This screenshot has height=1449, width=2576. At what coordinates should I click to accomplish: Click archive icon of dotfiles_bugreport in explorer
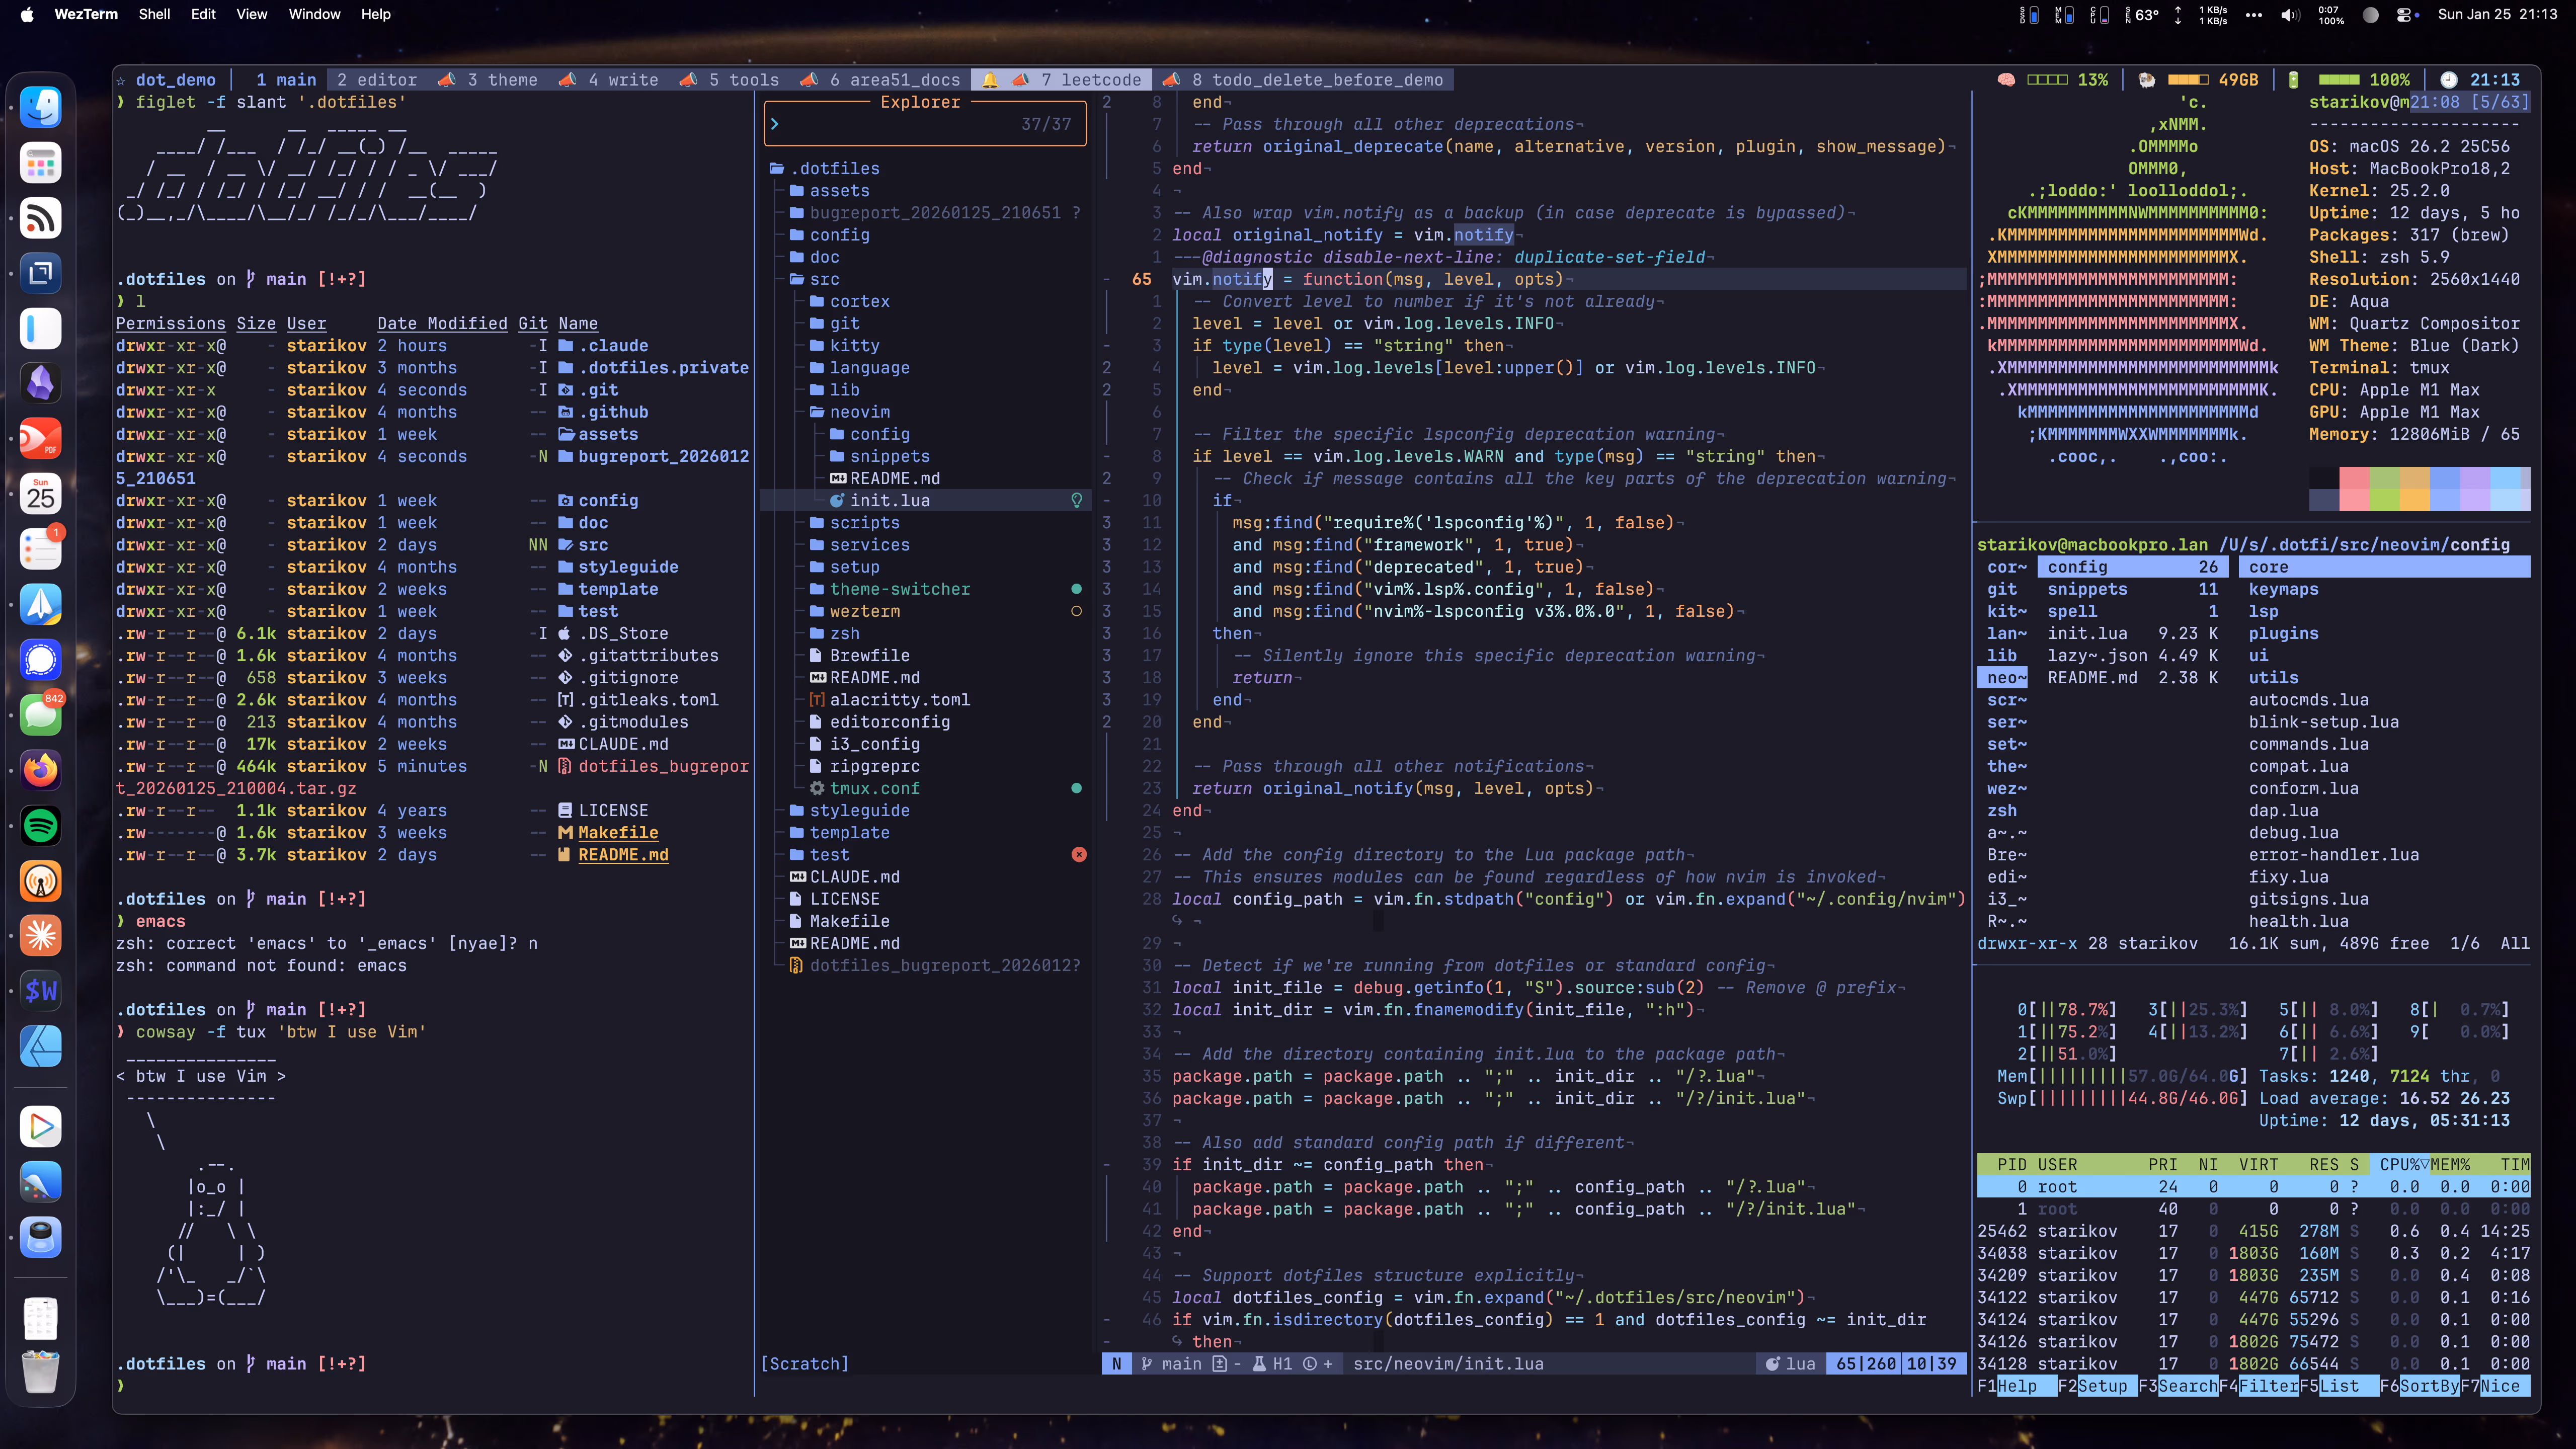797,966
